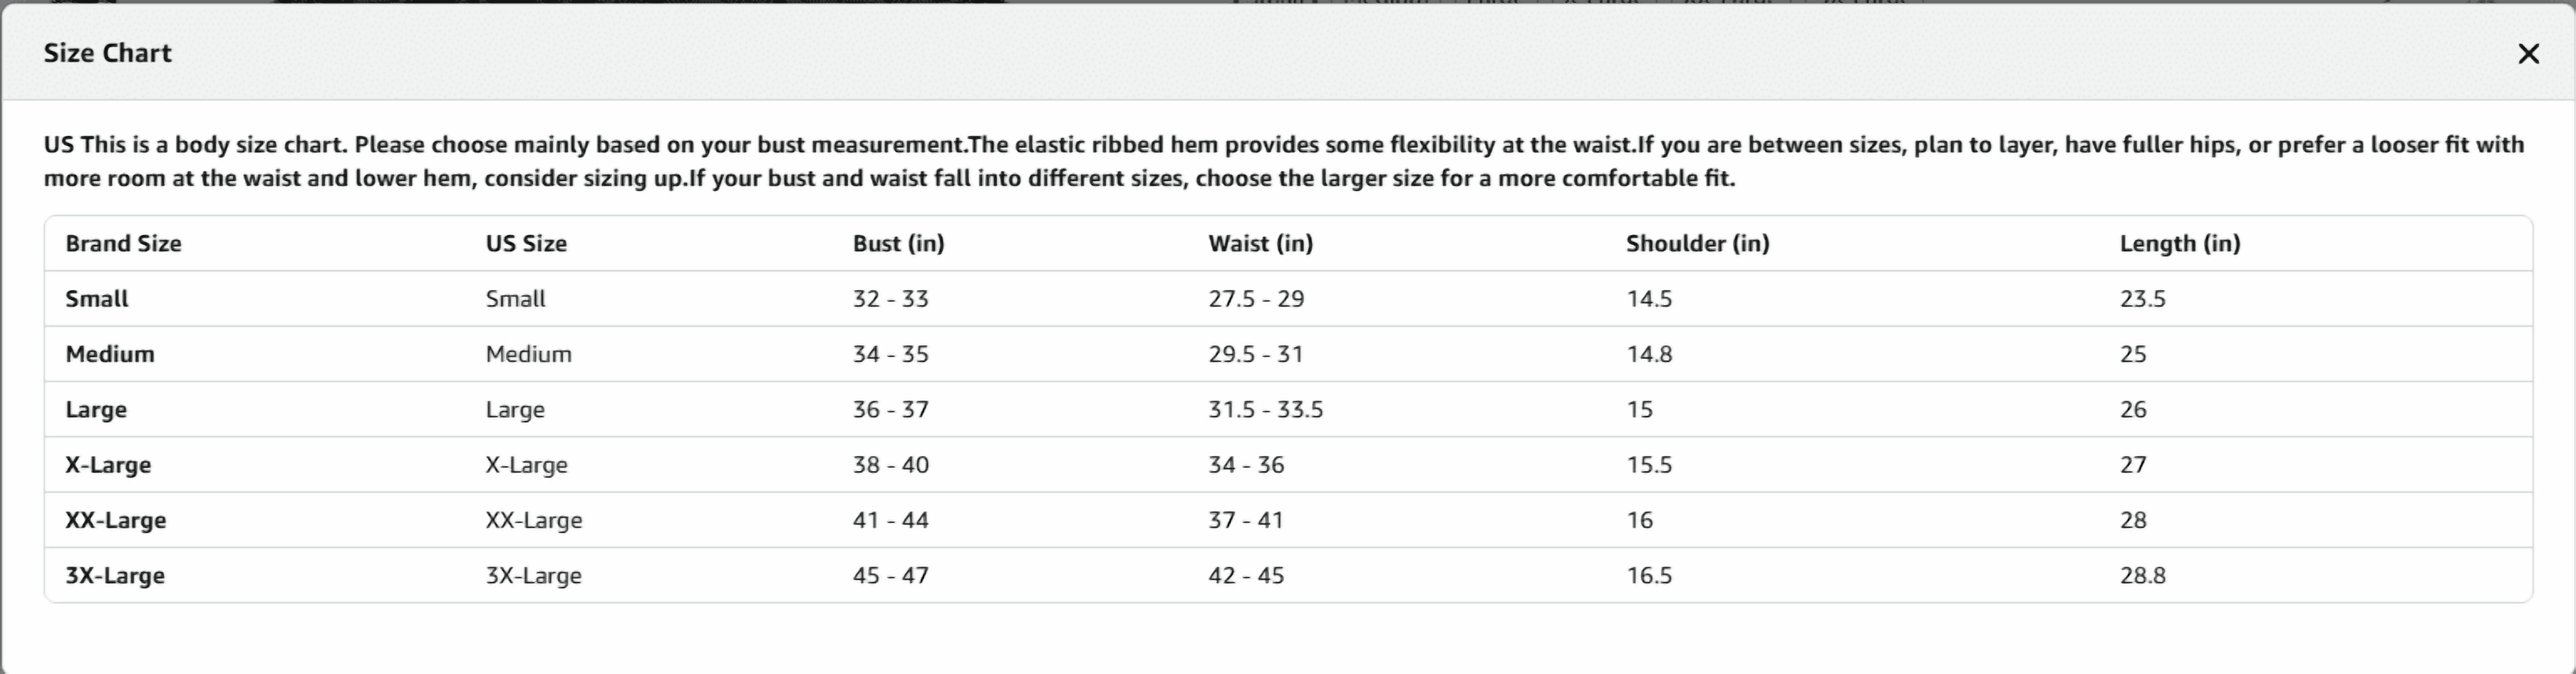
Task: Select the bold Large brand size row
Action: coord(96,410)
